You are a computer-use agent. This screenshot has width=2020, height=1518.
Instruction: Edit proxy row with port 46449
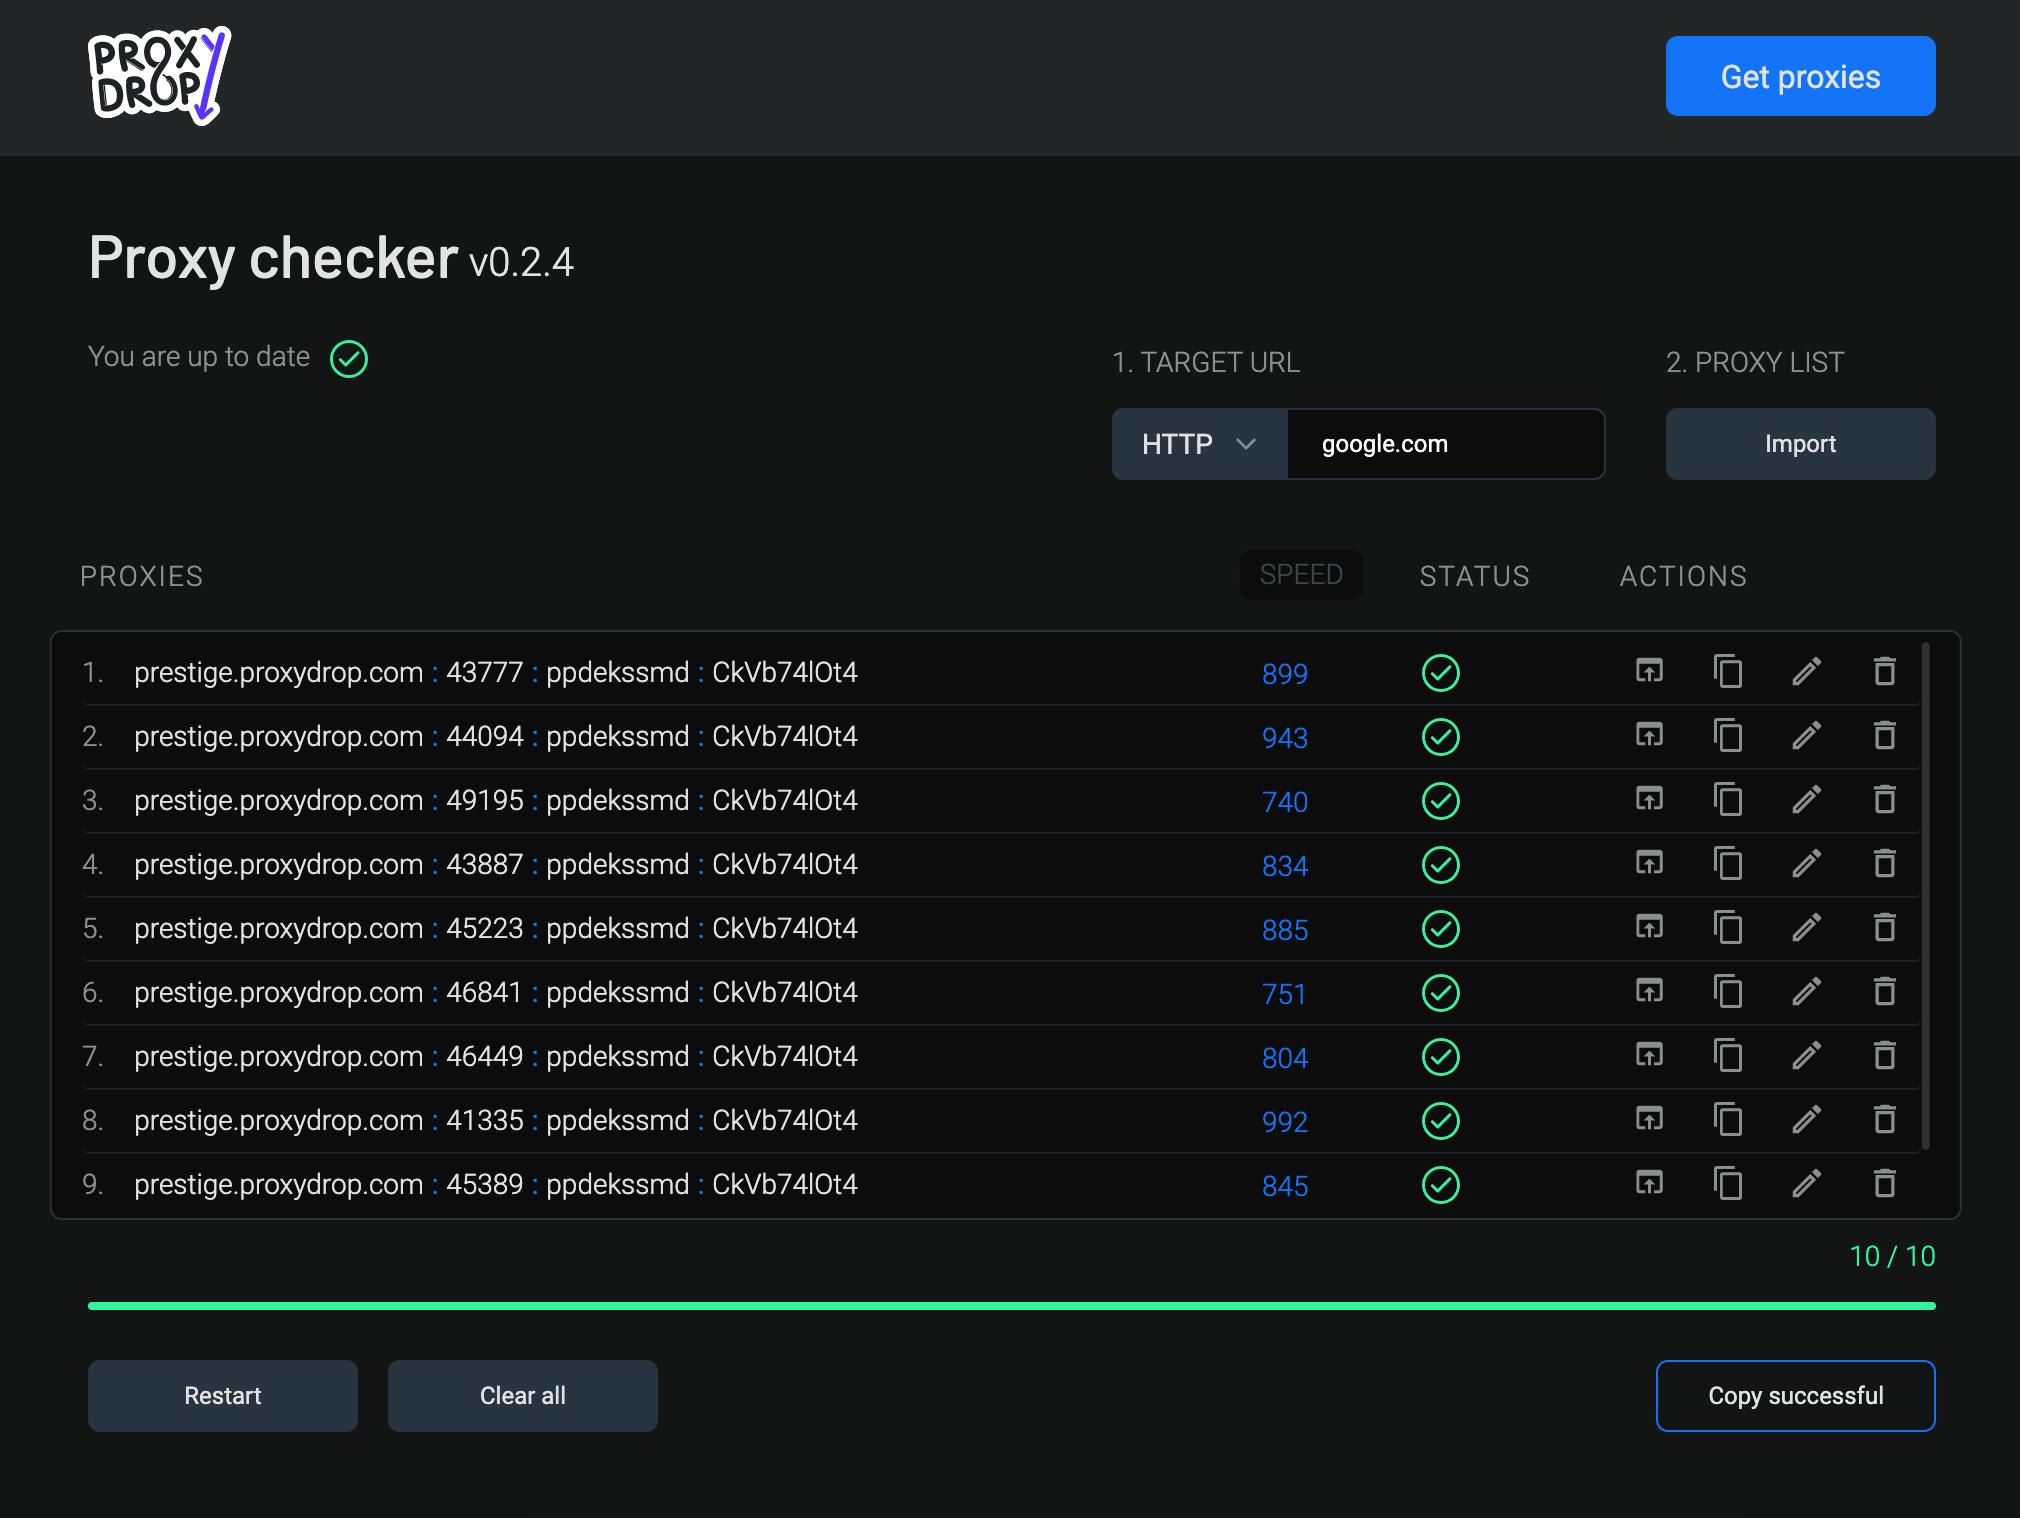tap(1806, 1055)
